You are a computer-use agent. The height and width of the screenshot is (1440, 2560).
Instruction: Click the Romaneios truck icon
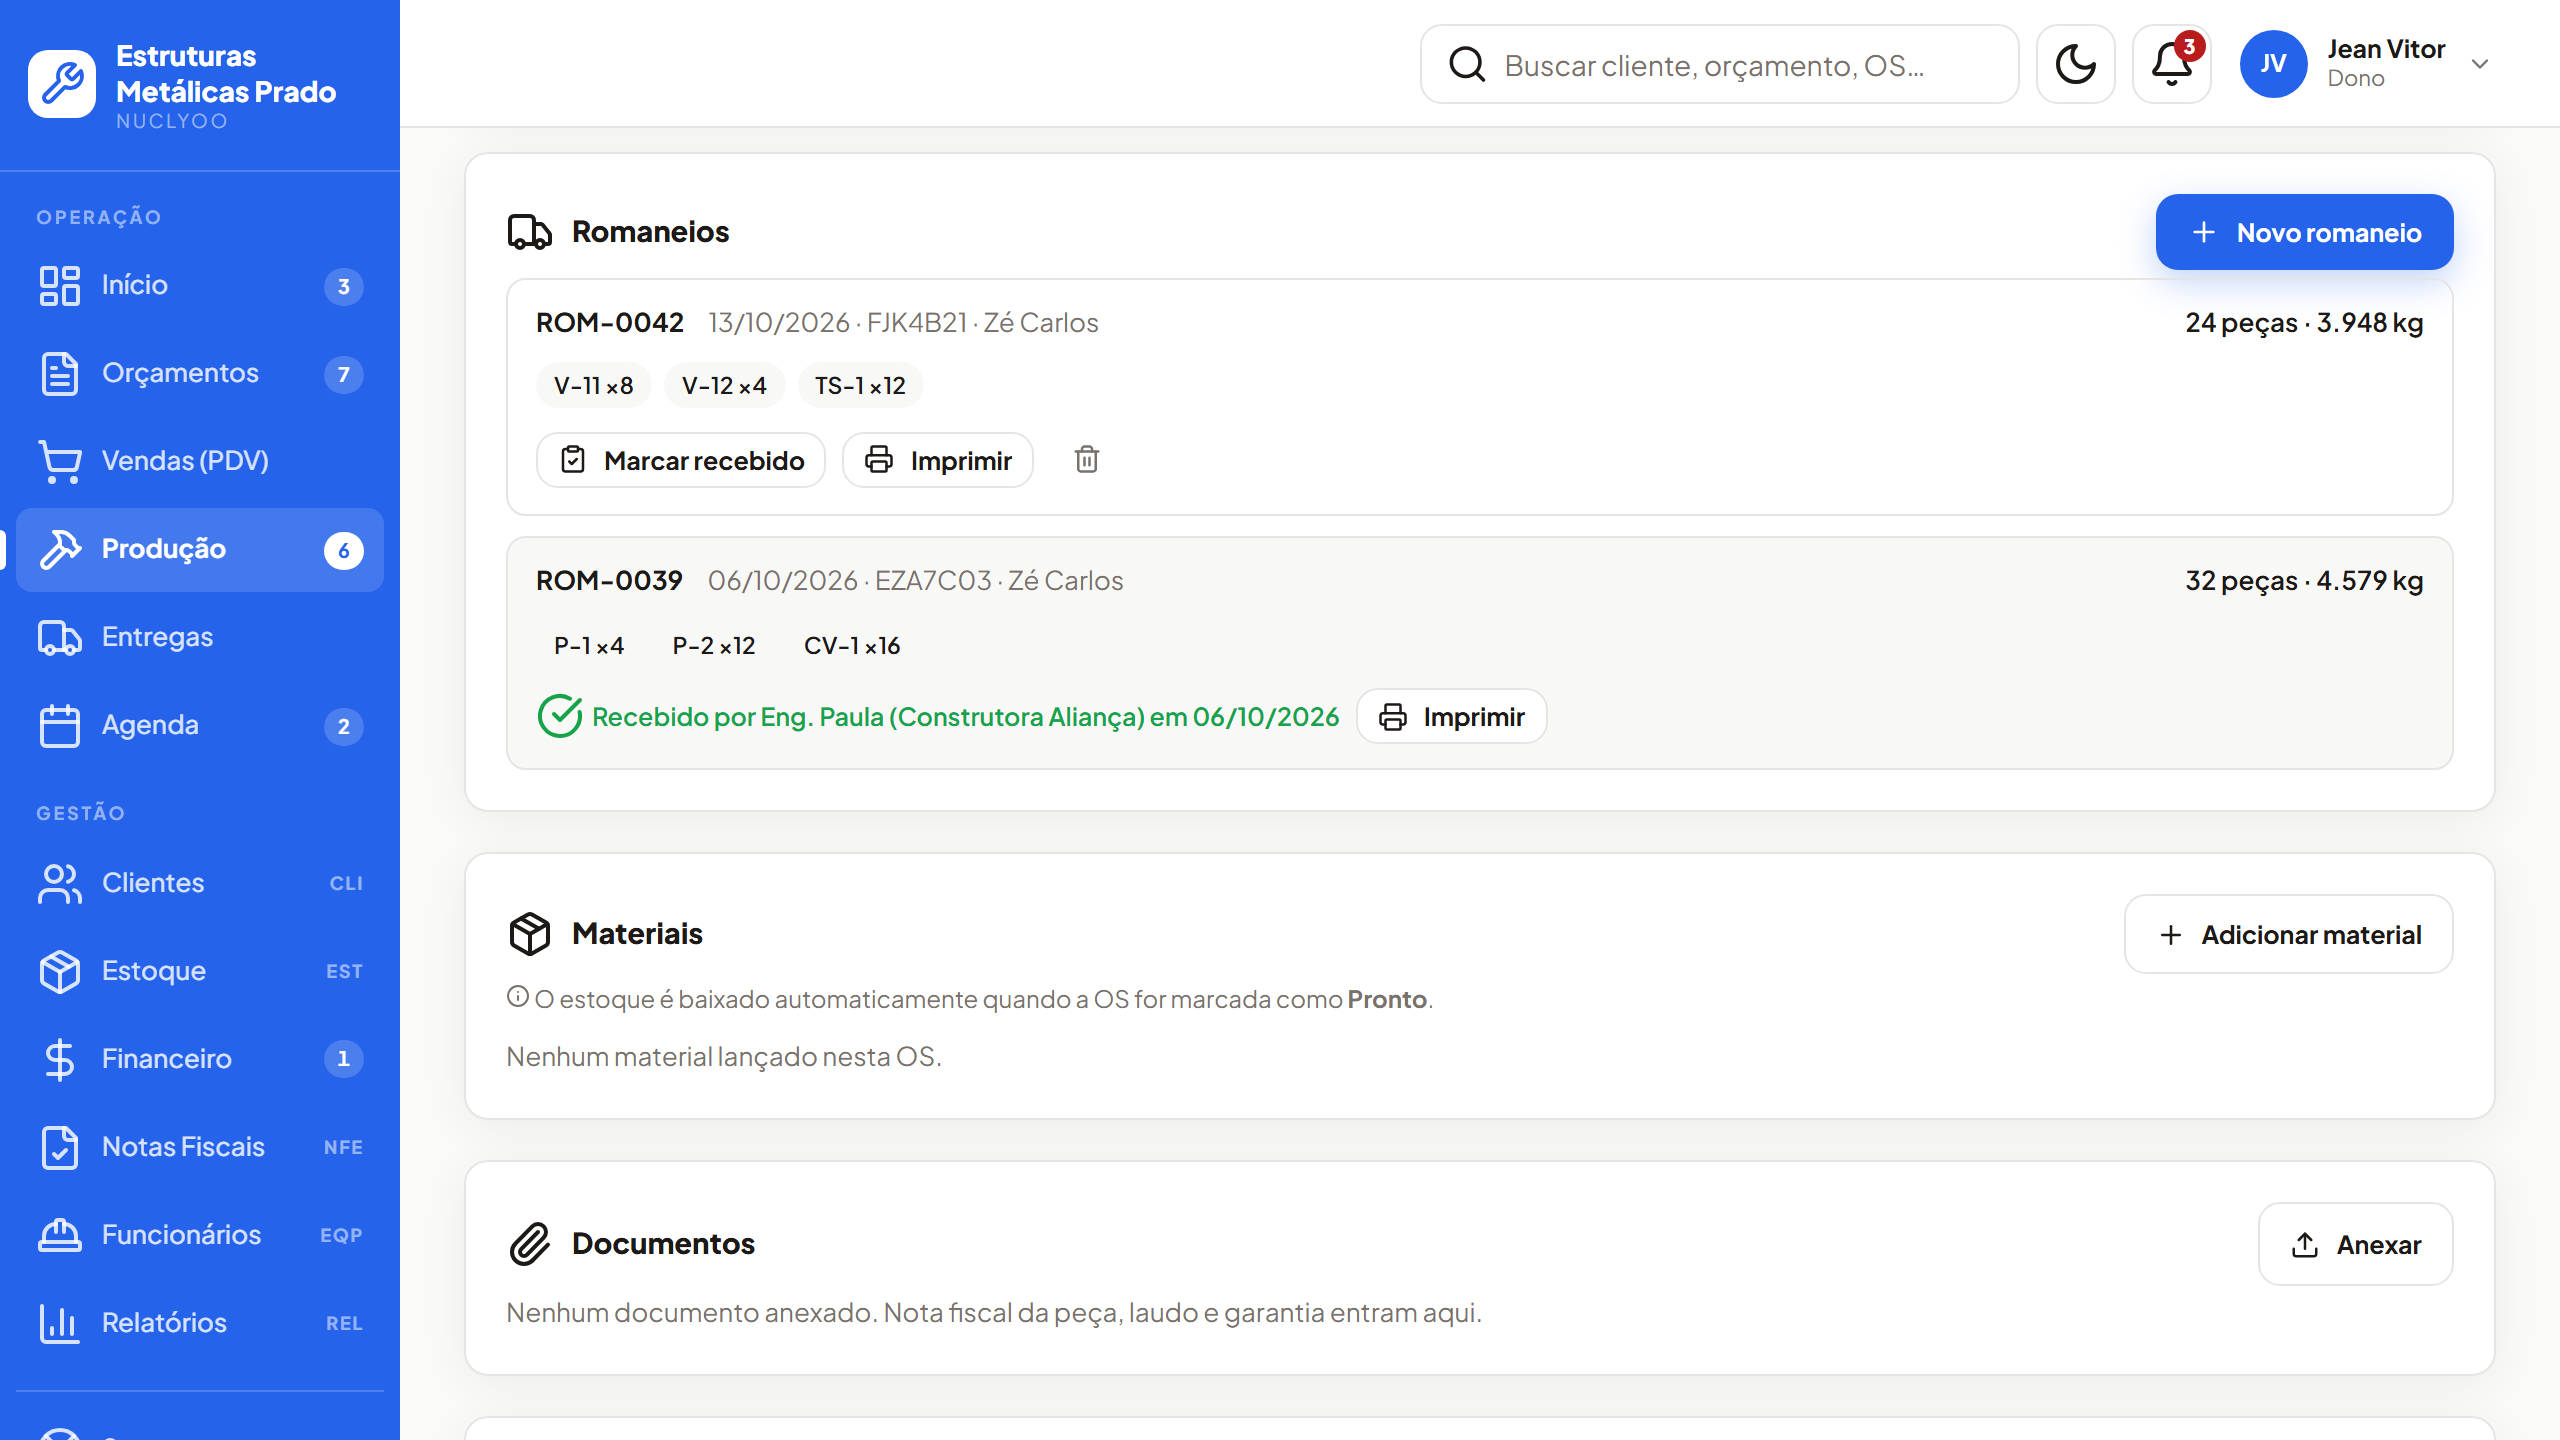pos(529,232)
